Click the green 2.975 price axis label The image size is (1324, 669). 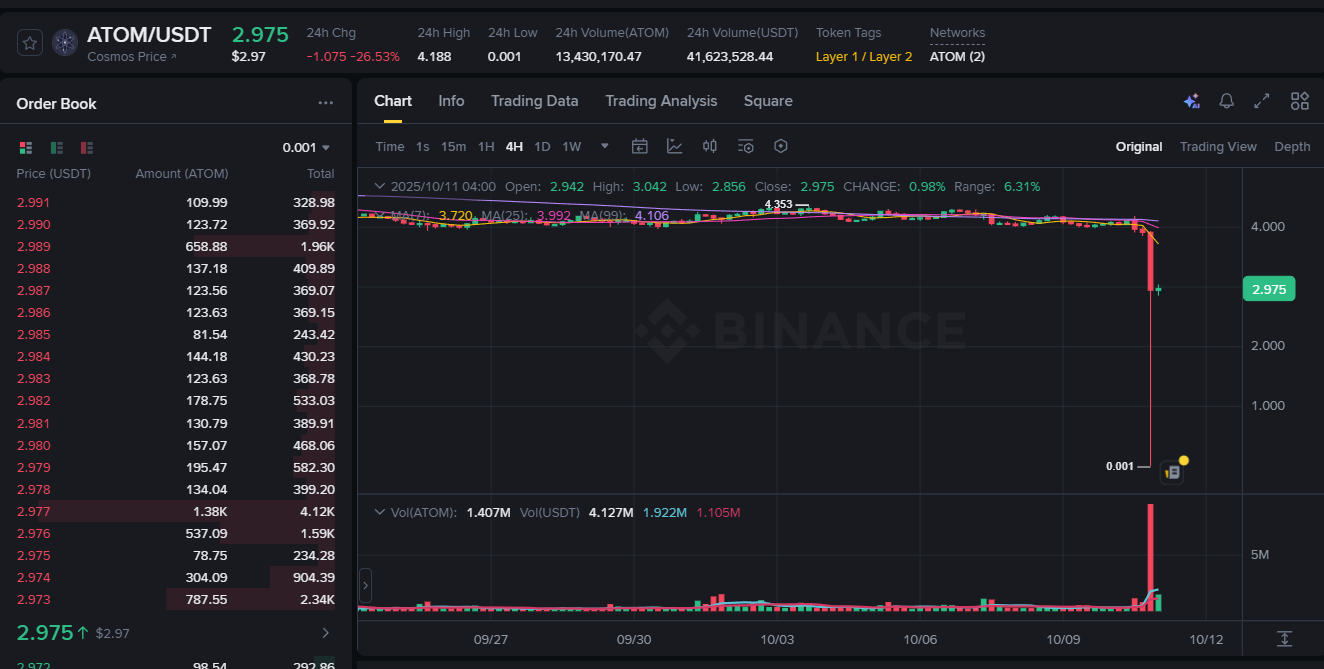pos(1268,289)
